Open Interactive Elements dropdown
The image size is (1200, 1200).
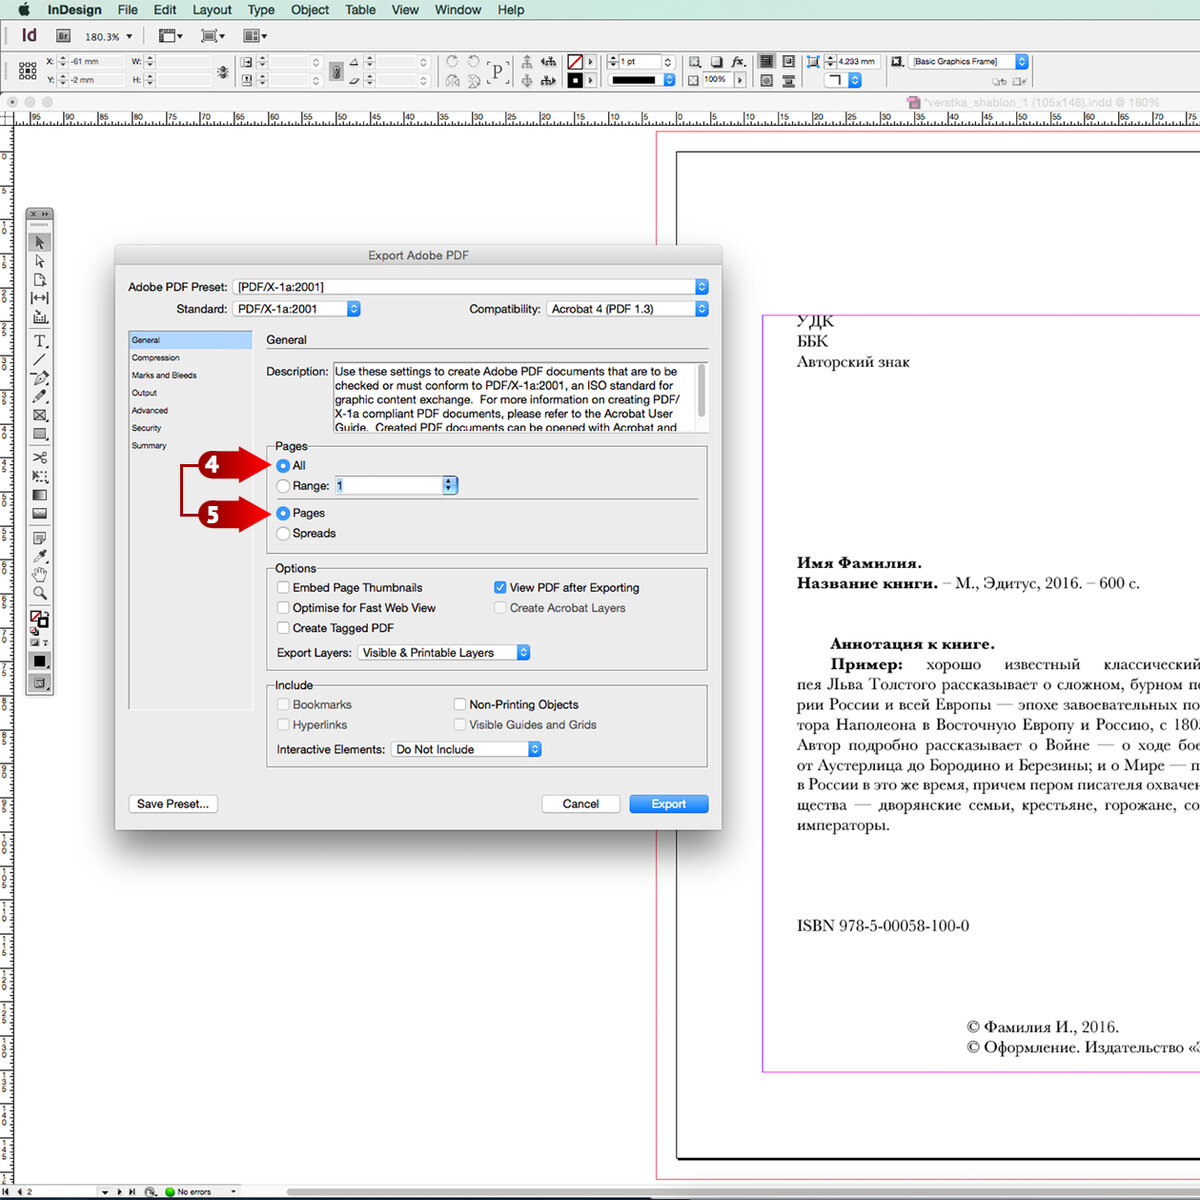click(466, 749)
